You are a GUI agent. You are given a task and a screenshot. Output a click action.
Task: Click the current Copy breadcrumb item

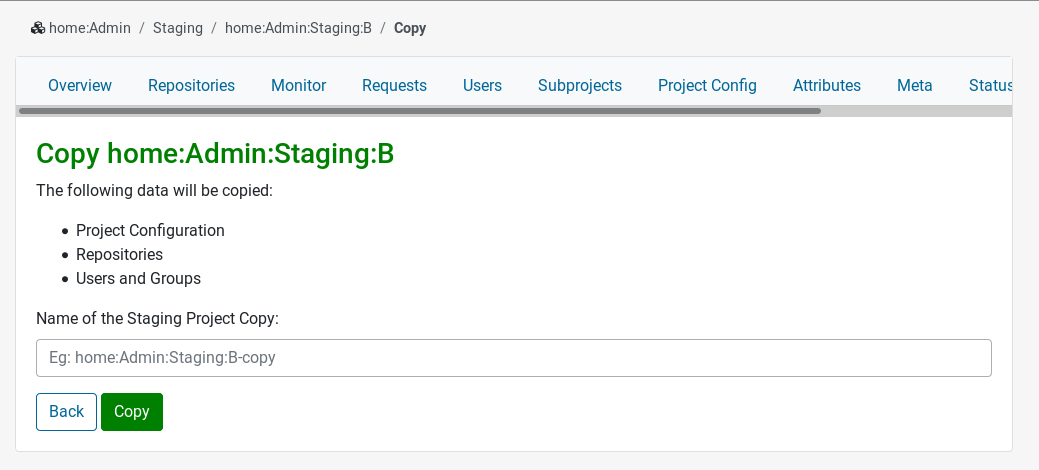(x=410, y=28)
